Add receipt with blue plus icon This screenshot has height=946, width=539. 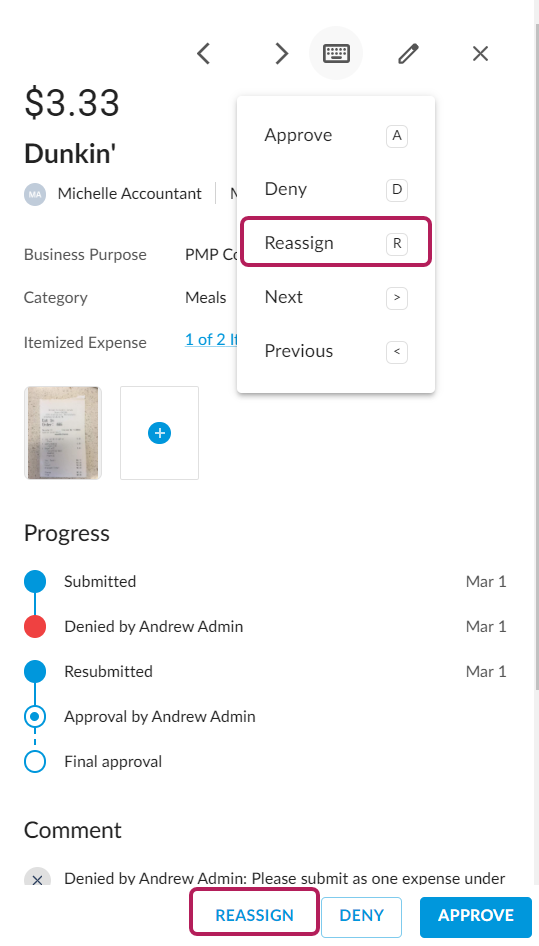pos(159,433)
